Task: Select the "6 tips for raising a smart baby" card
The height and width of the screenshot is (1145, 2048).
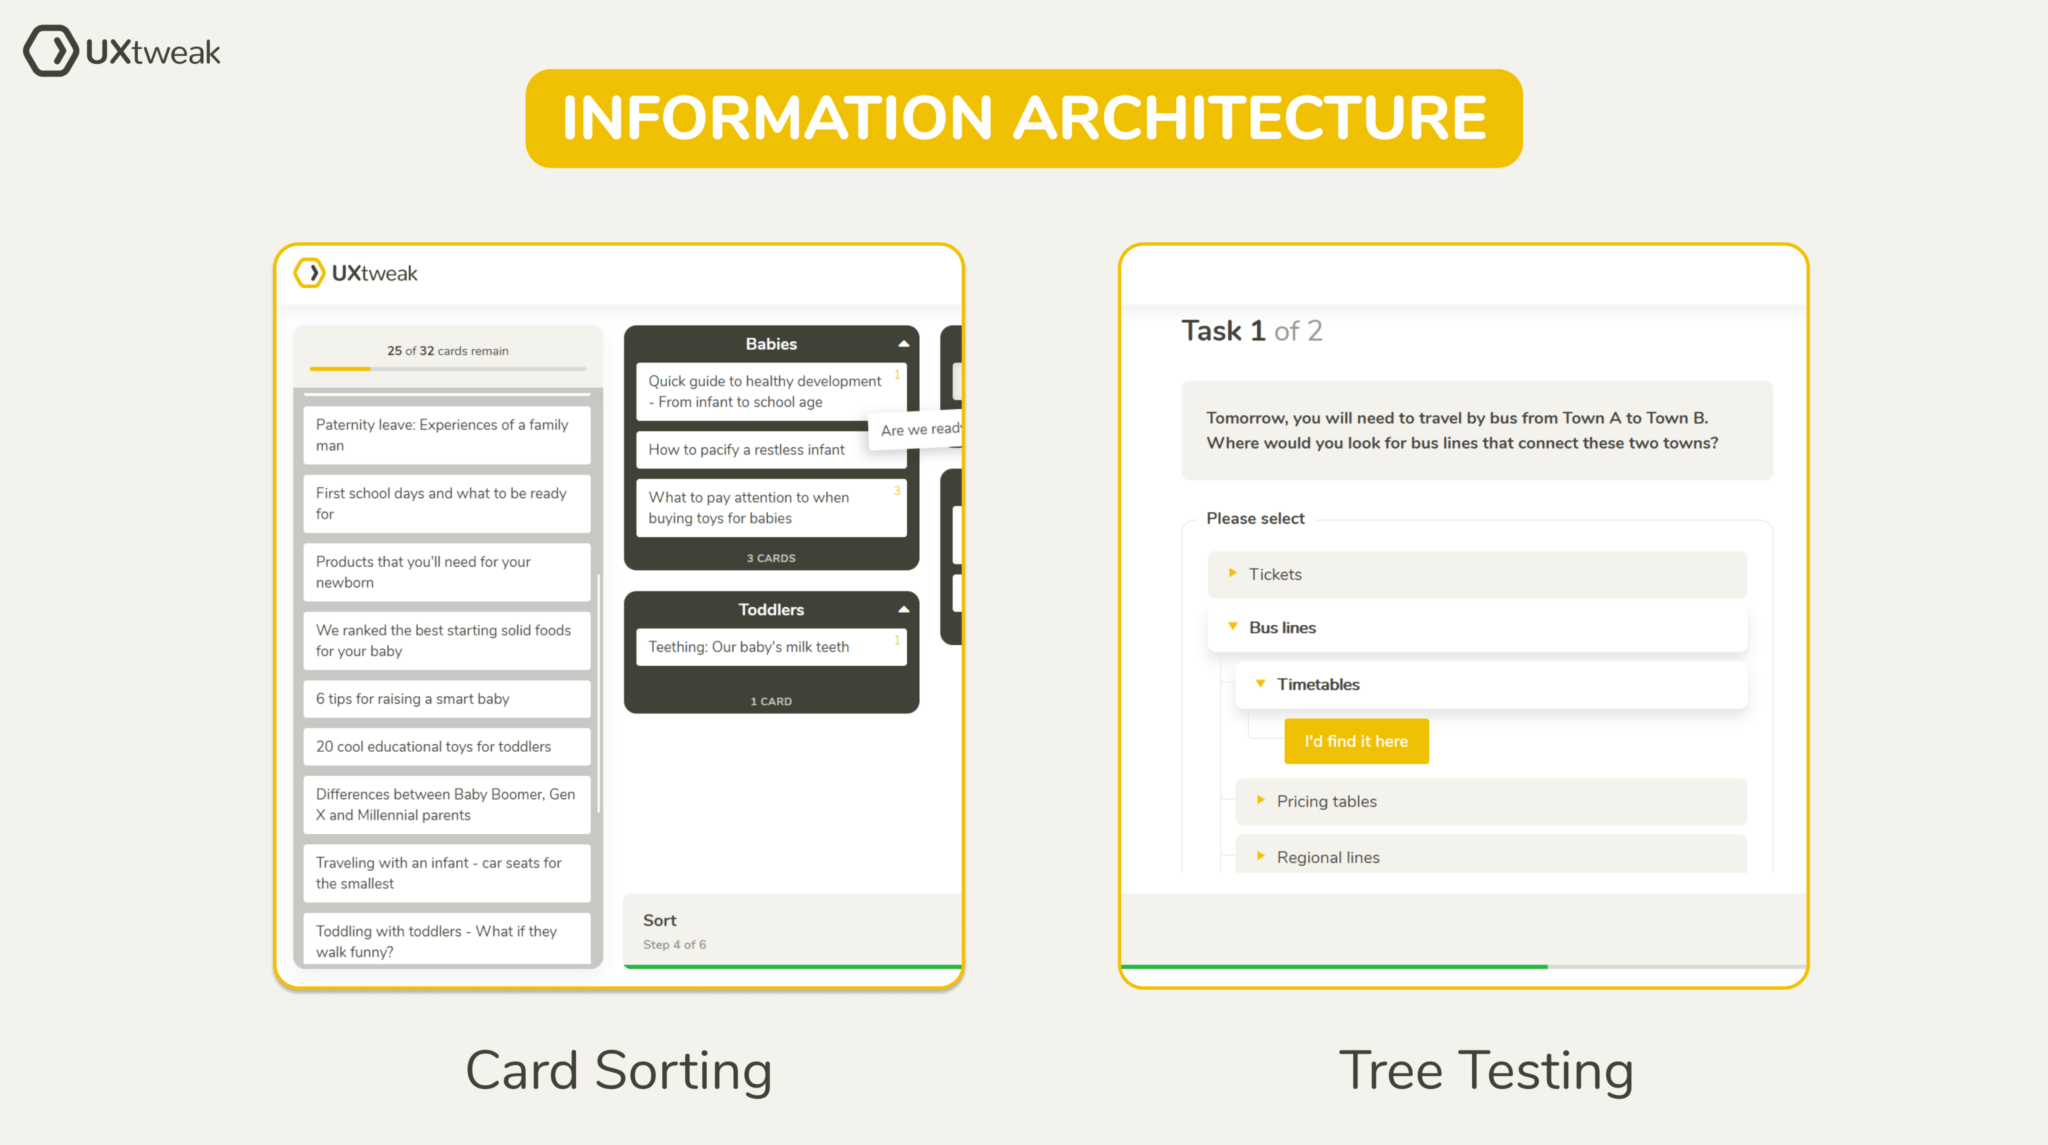Action: [447, 698]
